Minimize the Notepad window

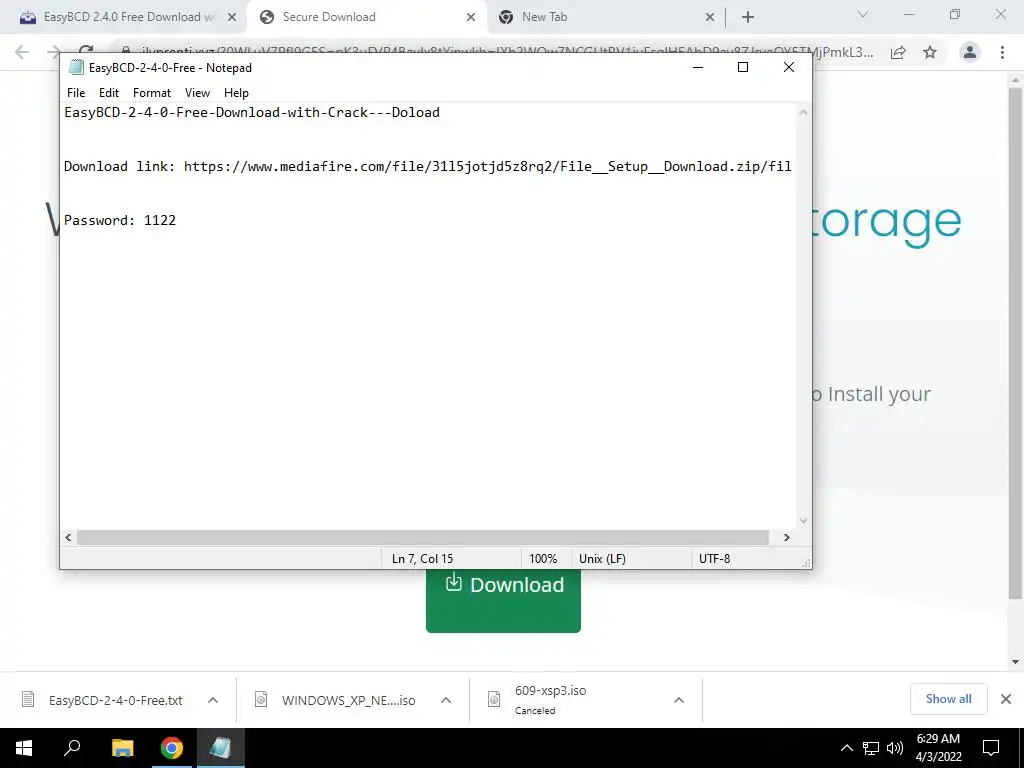click(x=697, y=67)
